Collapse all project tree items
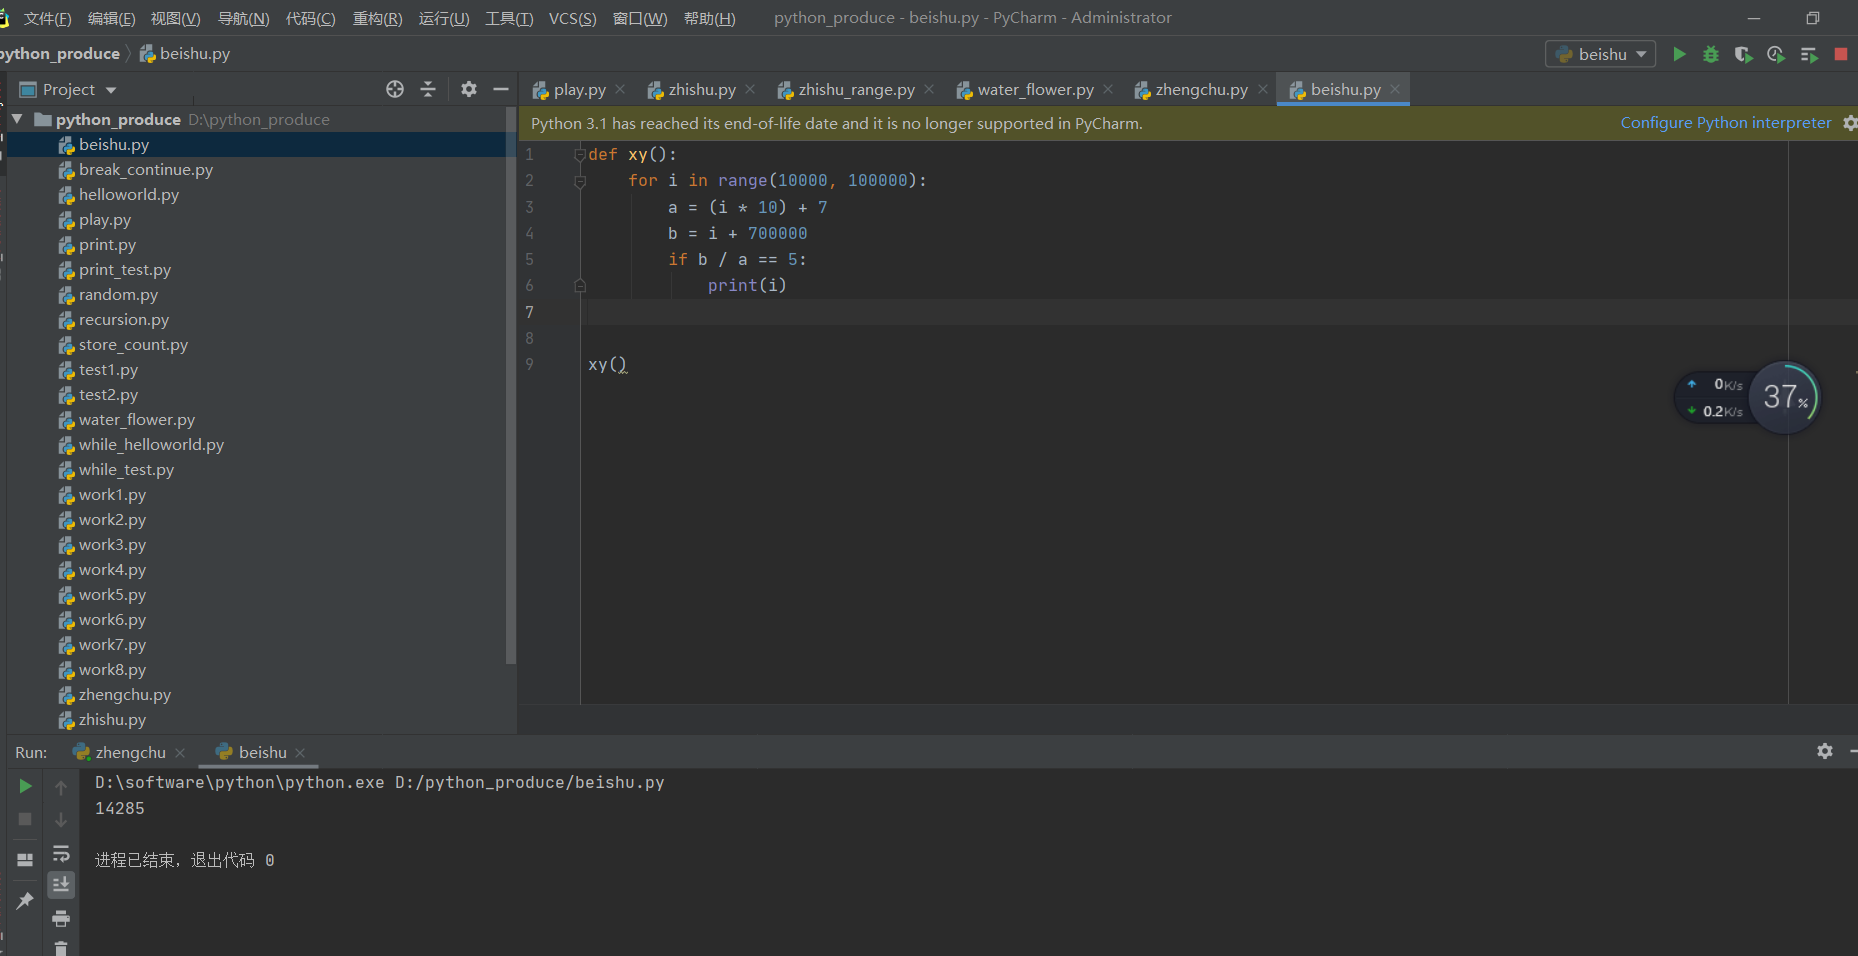Image resolution: width=1858 pixels, height=956 pixels. click(428, 89)
